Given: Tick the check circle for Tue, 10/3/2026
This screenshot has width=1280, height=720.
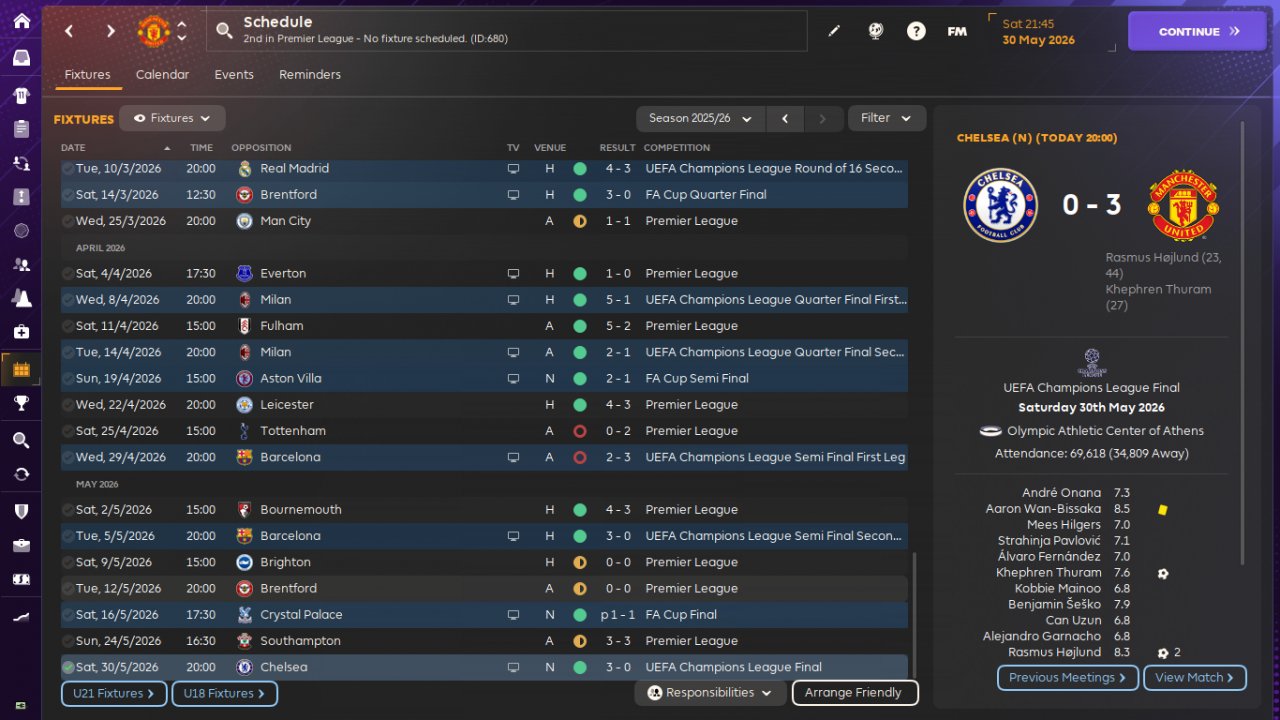Looking at the screenshot, I should [68, 168].
